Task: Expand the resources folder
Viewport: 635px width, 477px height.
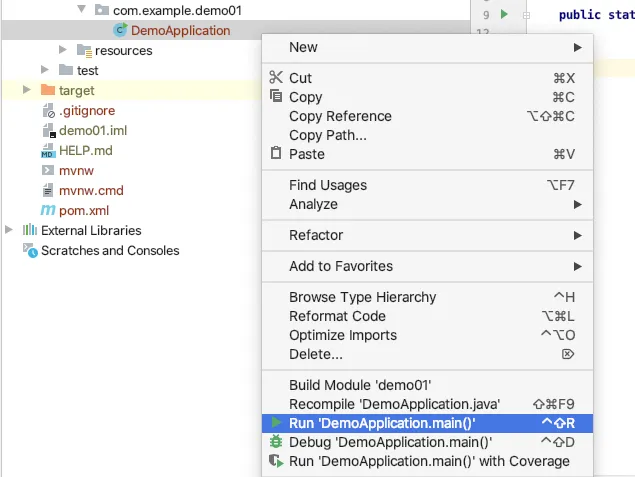Action: (x=63, y=50)
